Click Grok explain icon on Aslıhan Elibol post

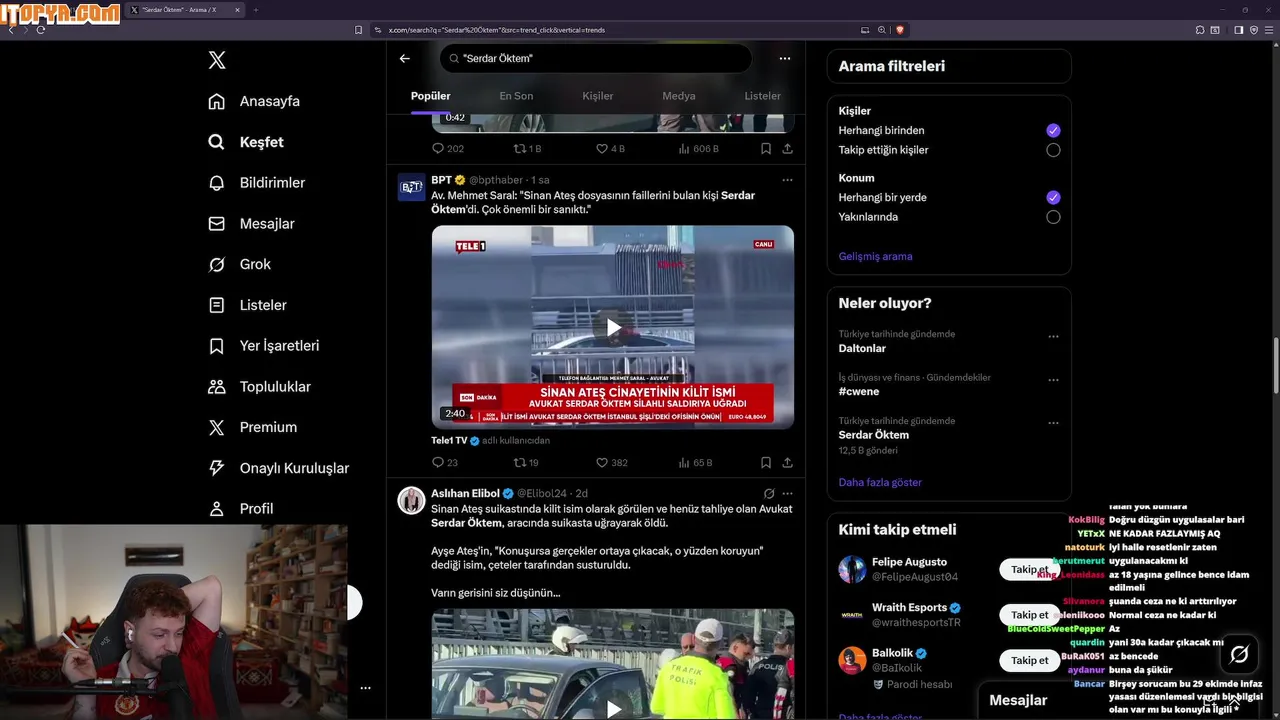point(769,493)
